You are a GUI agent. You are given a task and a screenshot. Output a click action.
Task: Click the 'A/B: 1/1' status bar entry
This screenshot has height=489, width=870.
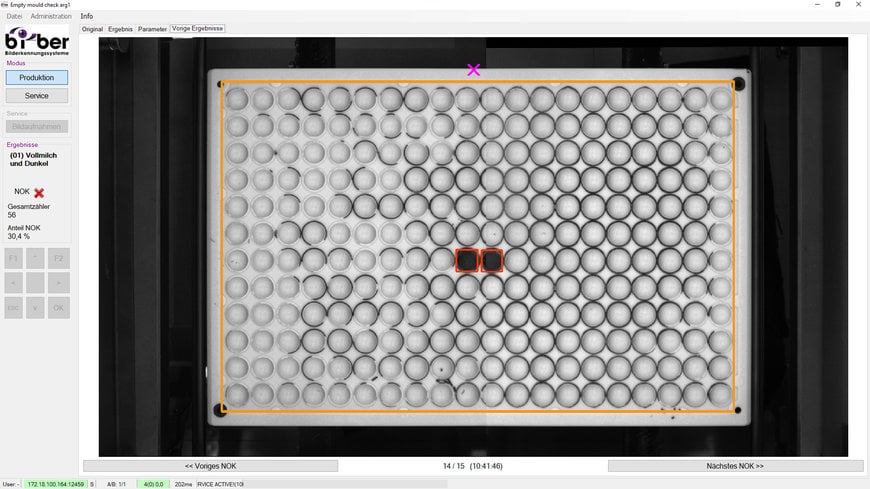(117, 484)
